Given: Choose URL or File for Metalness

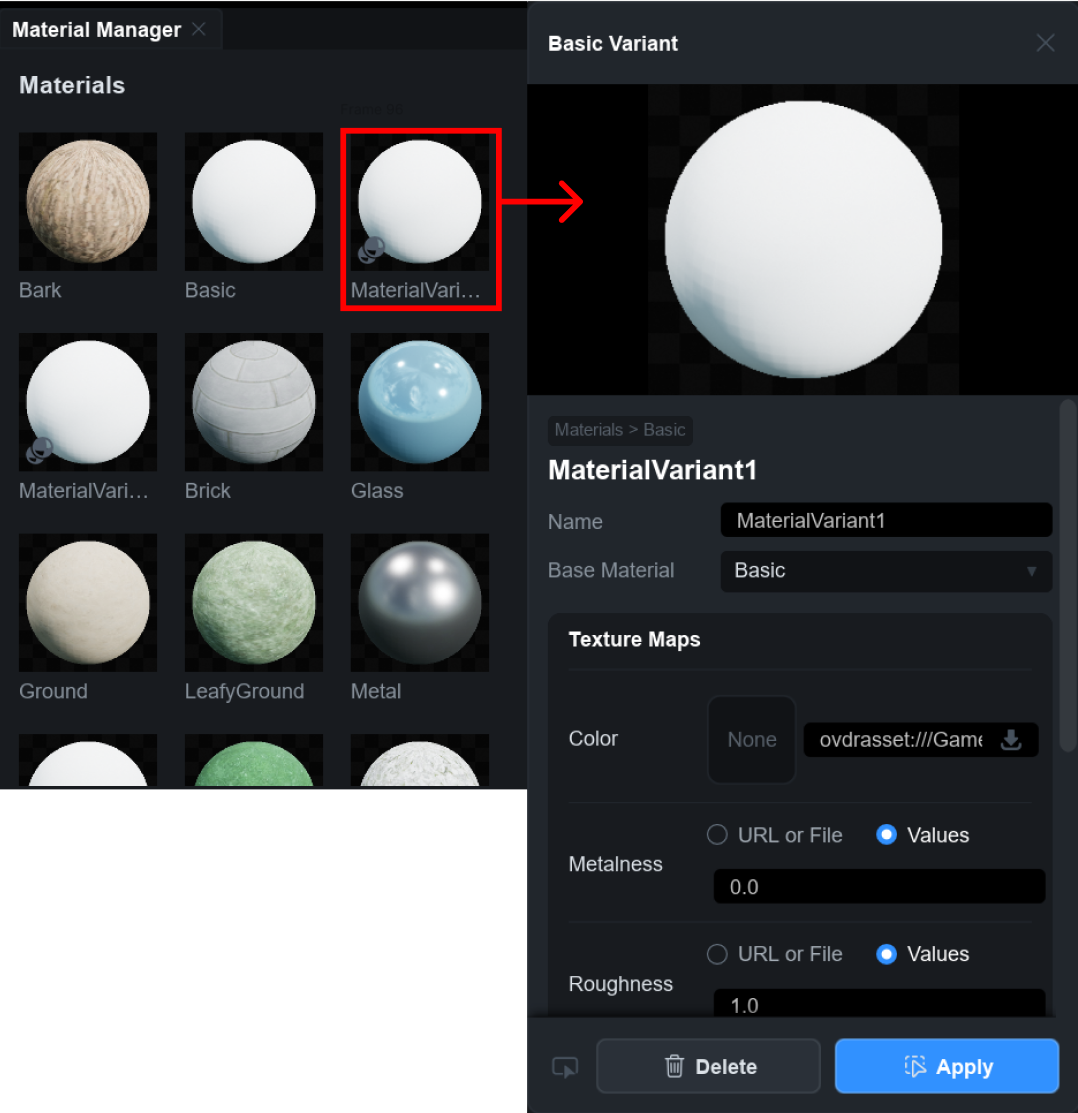Looking at the screenshot, I should [717, 835].
